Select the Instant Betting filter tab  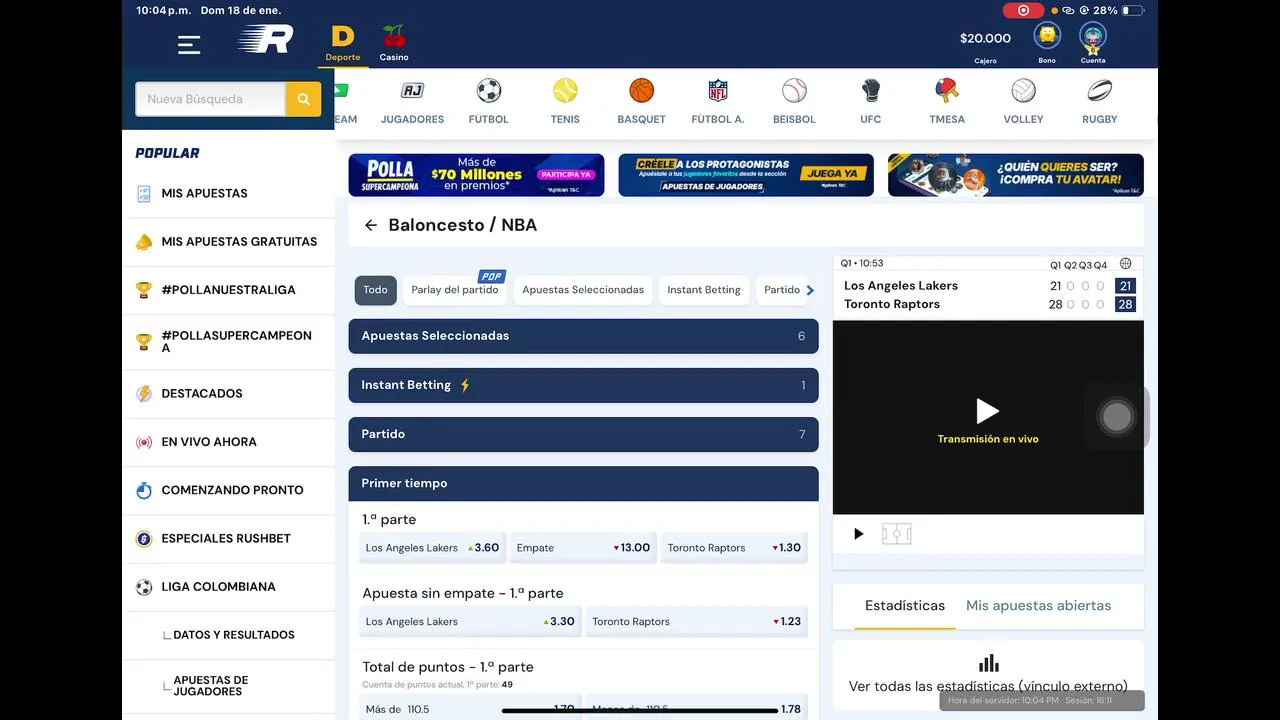pos(704,290)
